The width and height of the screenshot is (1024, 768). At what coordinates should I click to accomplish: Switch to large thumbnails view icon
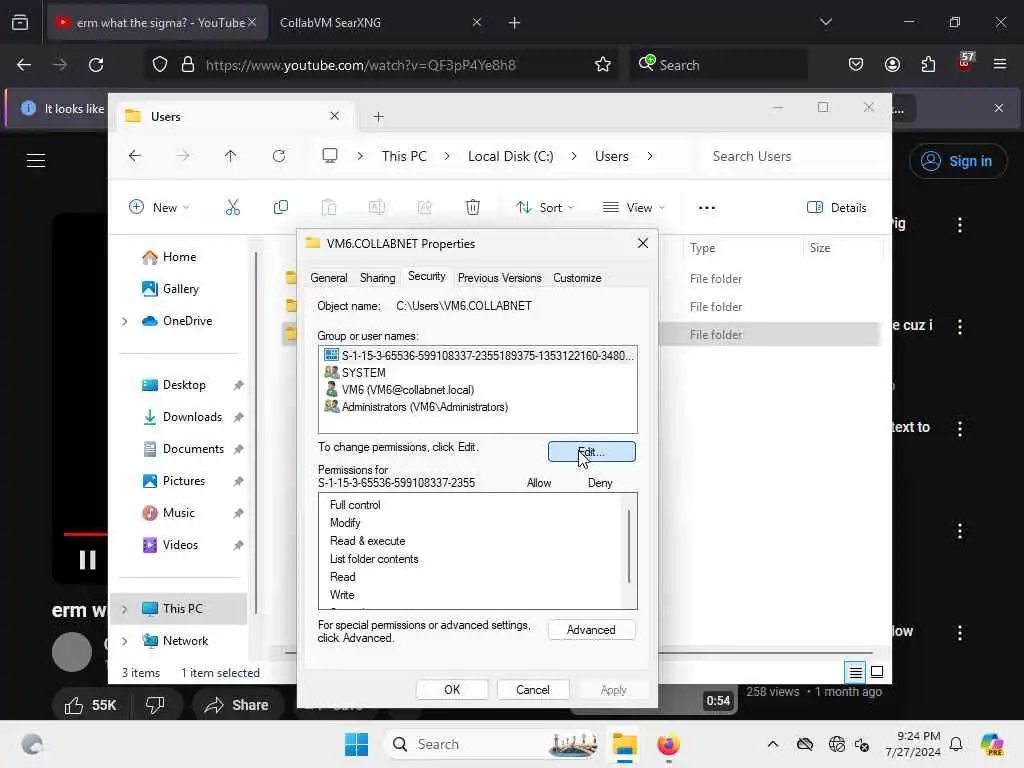pyautogui.click(x=877, y=671)
